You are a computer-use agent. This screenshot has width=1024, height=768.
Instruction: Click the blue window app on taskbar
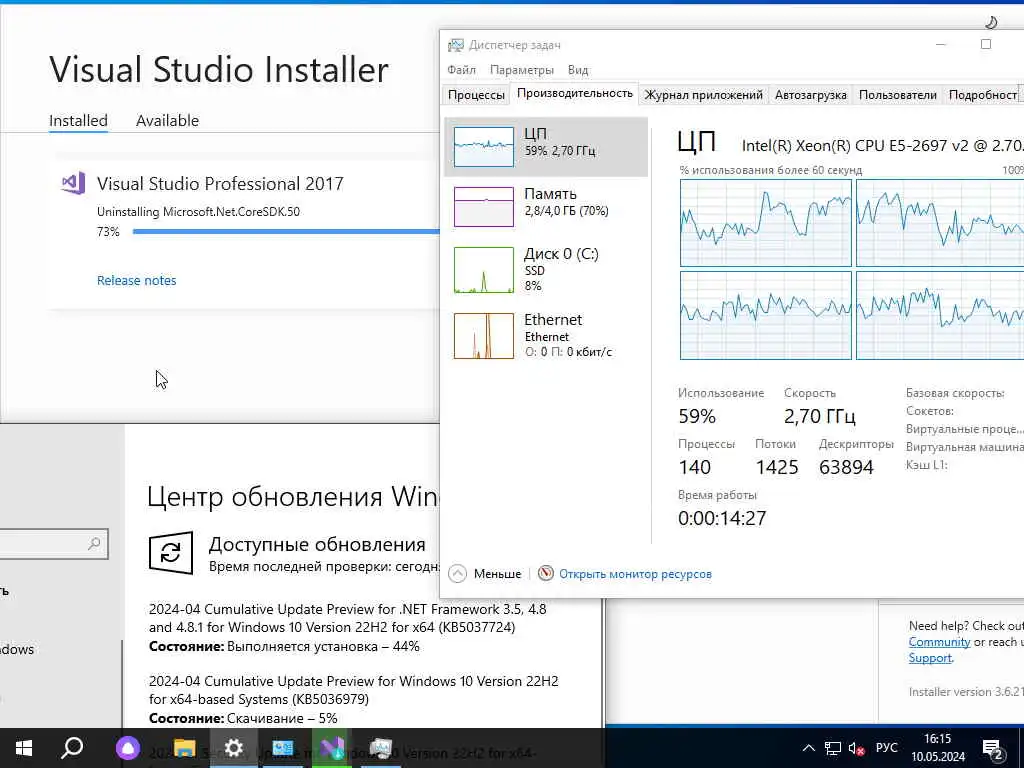coord(283,748)
